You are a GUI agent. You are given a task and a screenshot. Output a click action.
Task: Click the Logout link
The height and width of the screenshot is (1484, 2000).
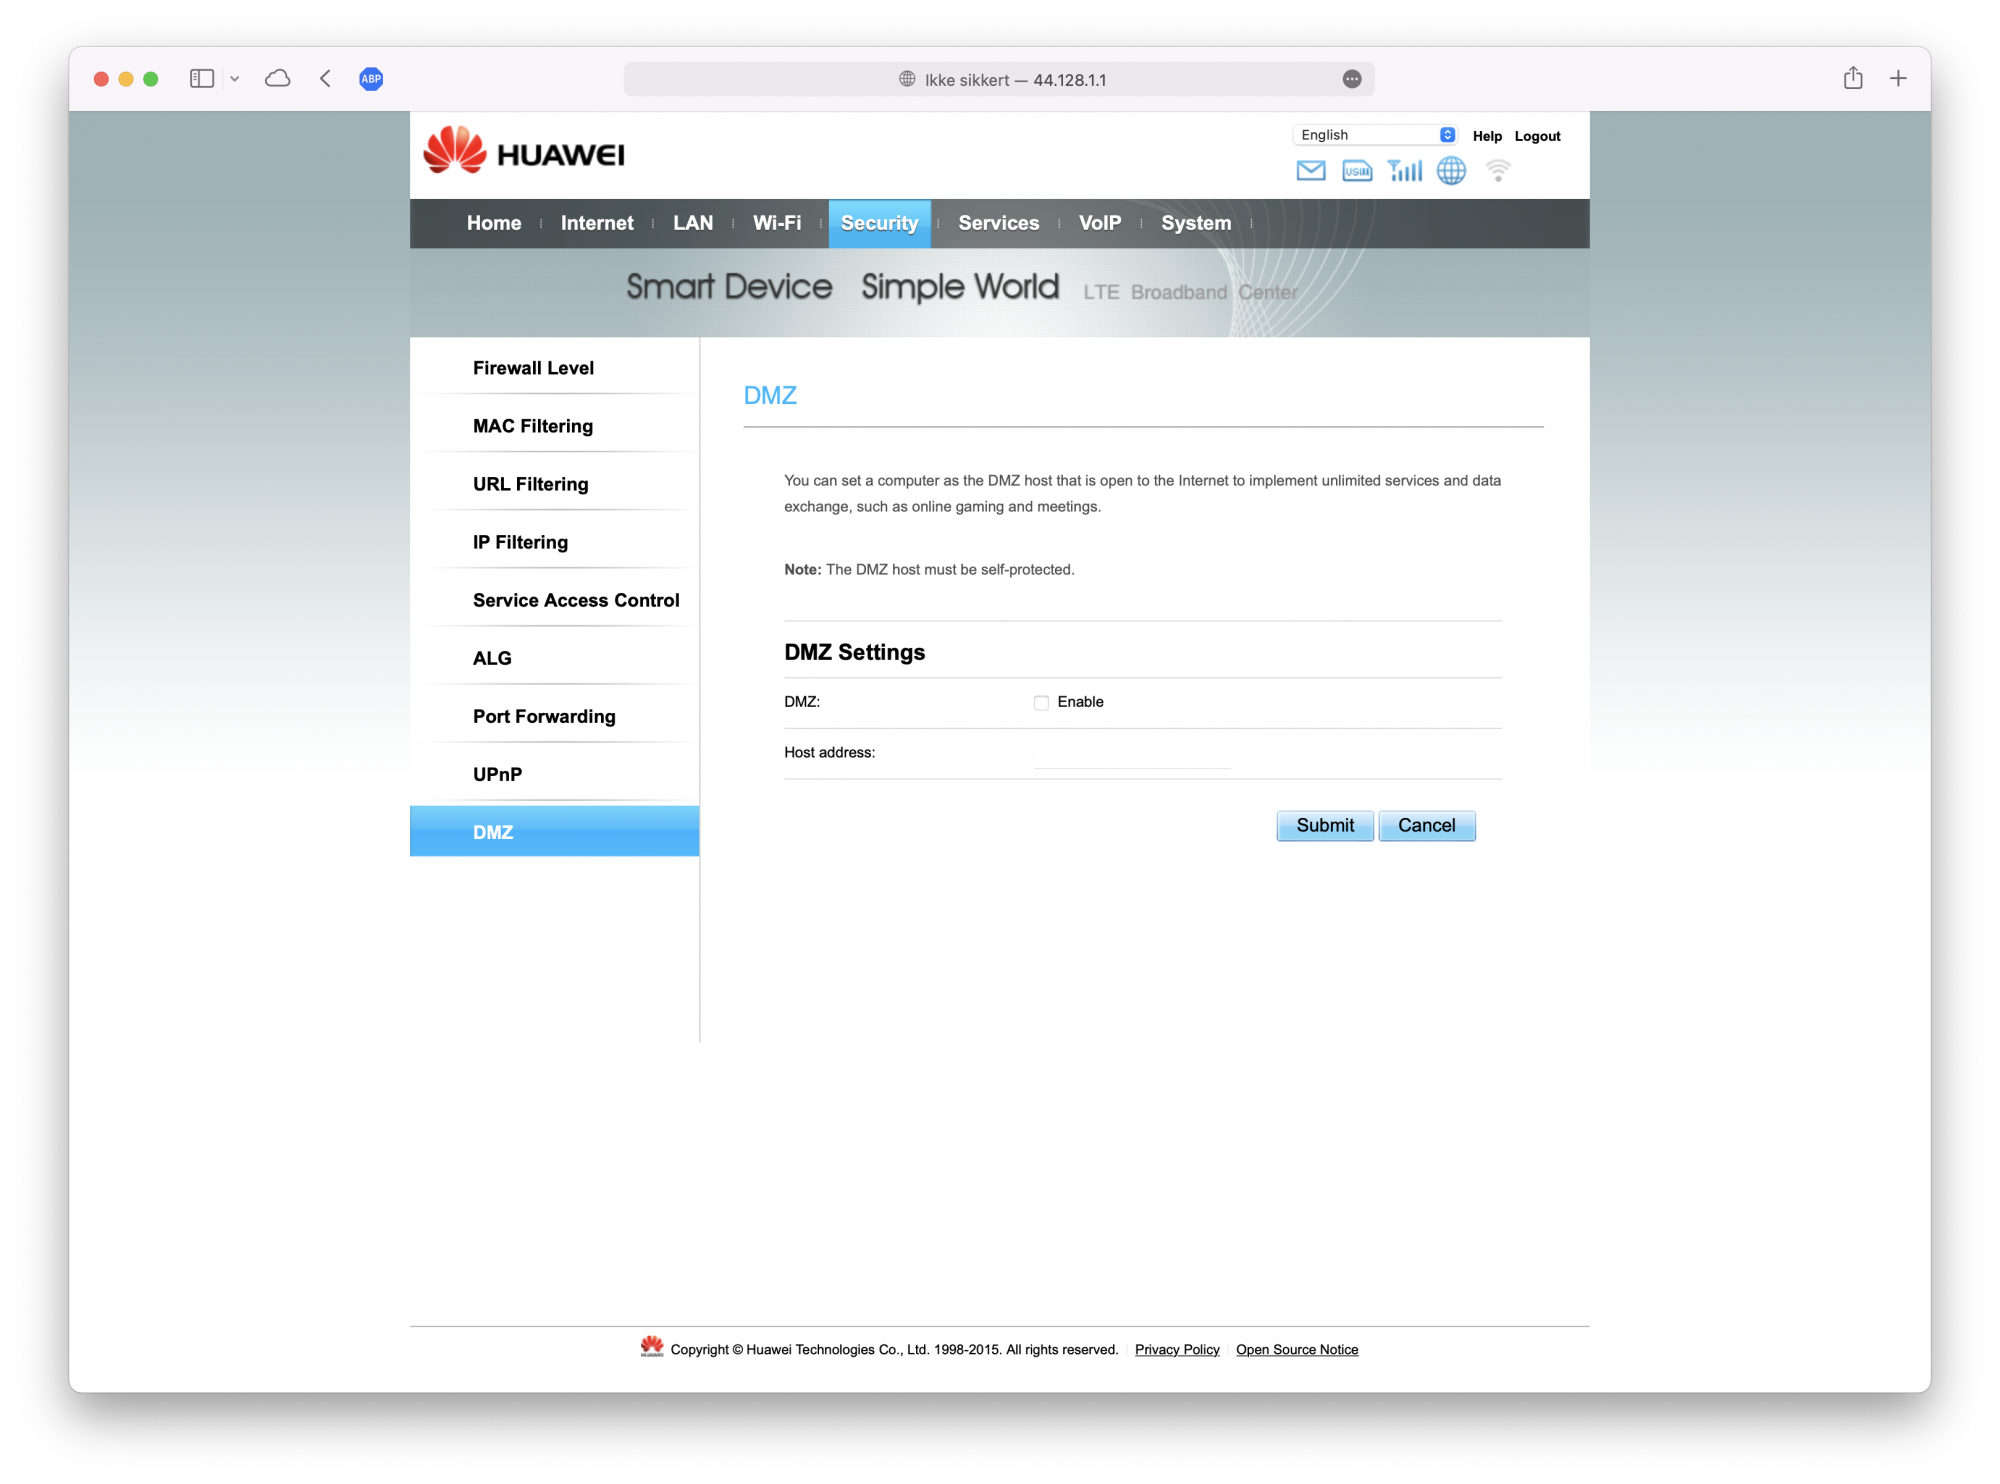[1537, 136]
